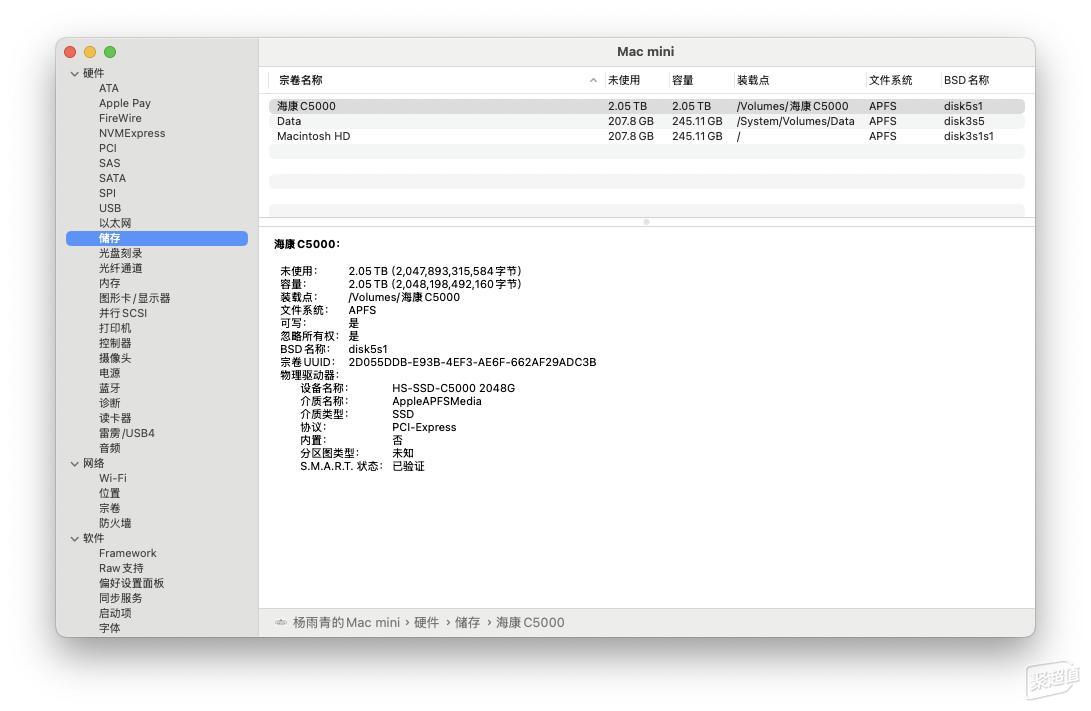
Task: Collapse the 软件 sidebar section
Action: pos(74,538)
